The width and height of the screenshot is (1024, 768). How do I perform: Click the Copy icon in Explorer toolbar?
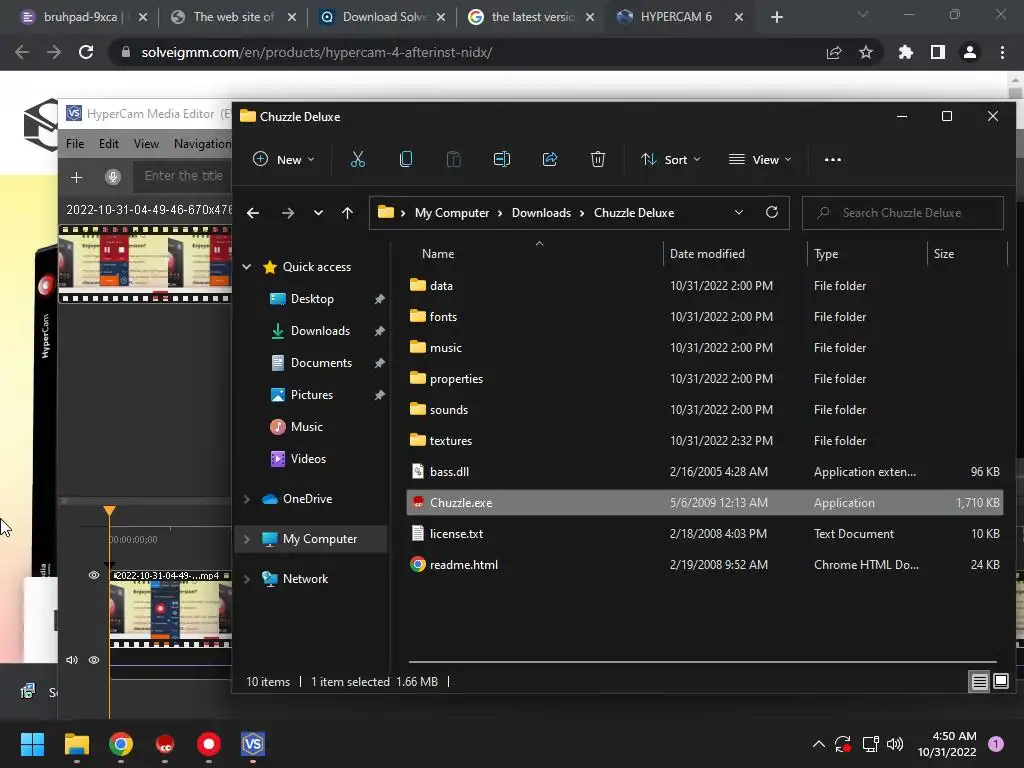pos(406,159)
